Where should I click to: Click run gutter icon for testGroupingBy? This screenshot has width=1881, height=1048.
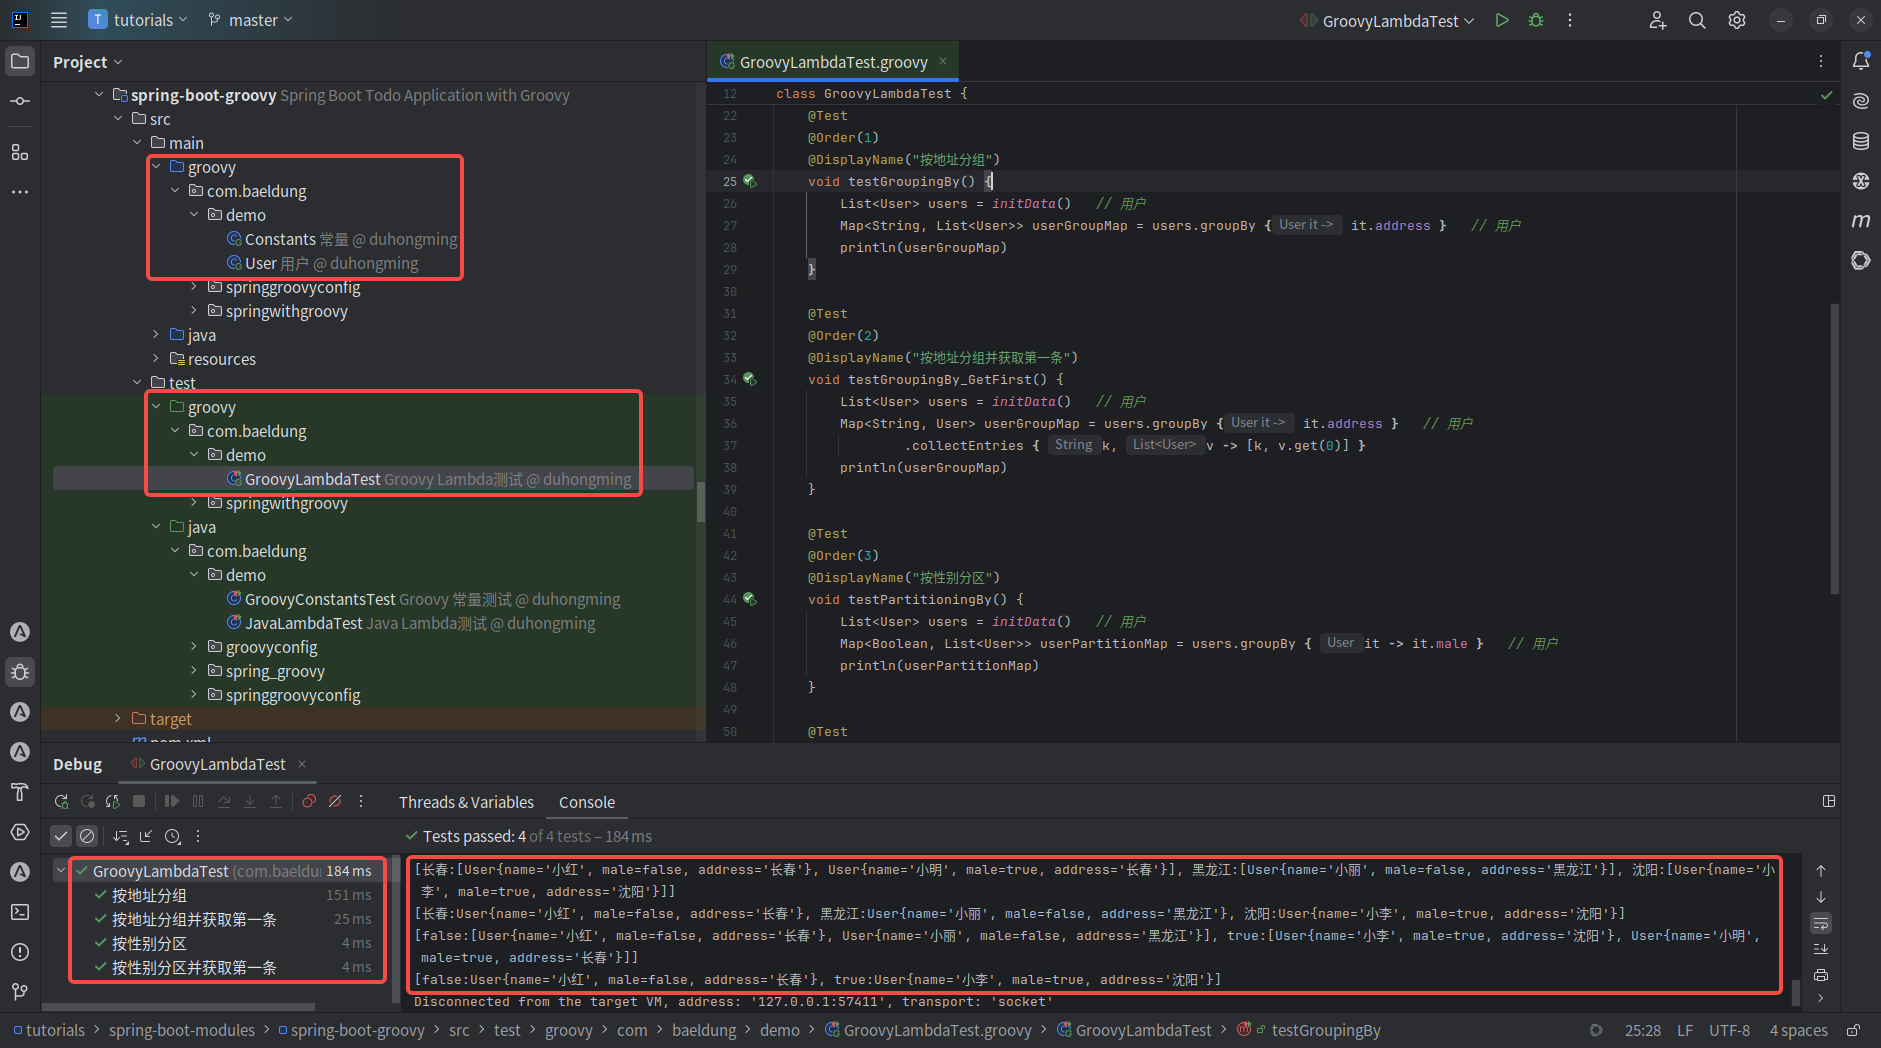tap(750, 181)
